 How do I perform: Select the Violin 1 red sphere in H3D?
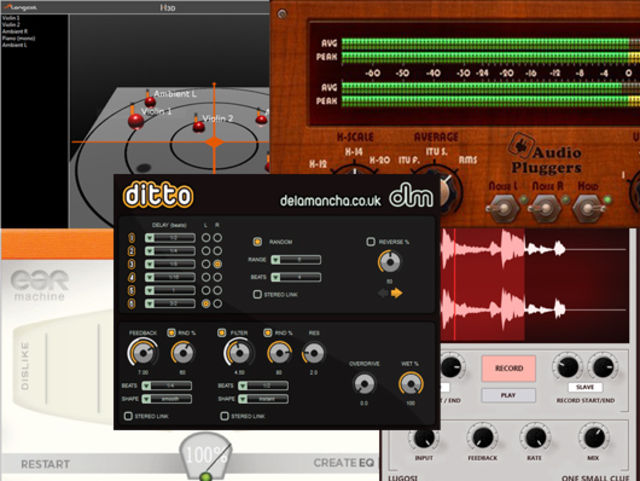[136, 121]
